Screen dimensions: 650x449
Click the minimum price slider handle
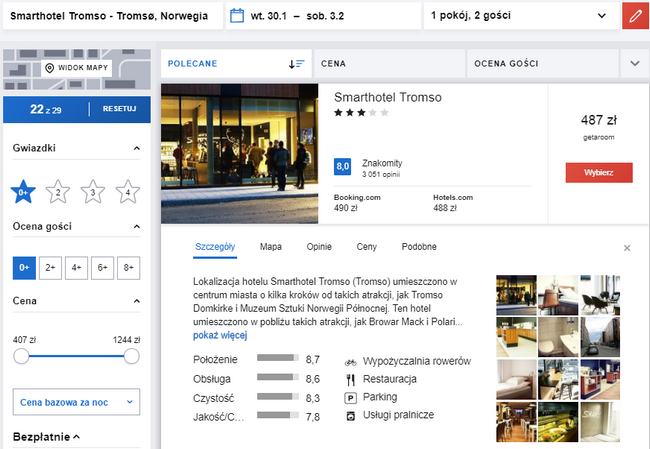click(21, 356)
